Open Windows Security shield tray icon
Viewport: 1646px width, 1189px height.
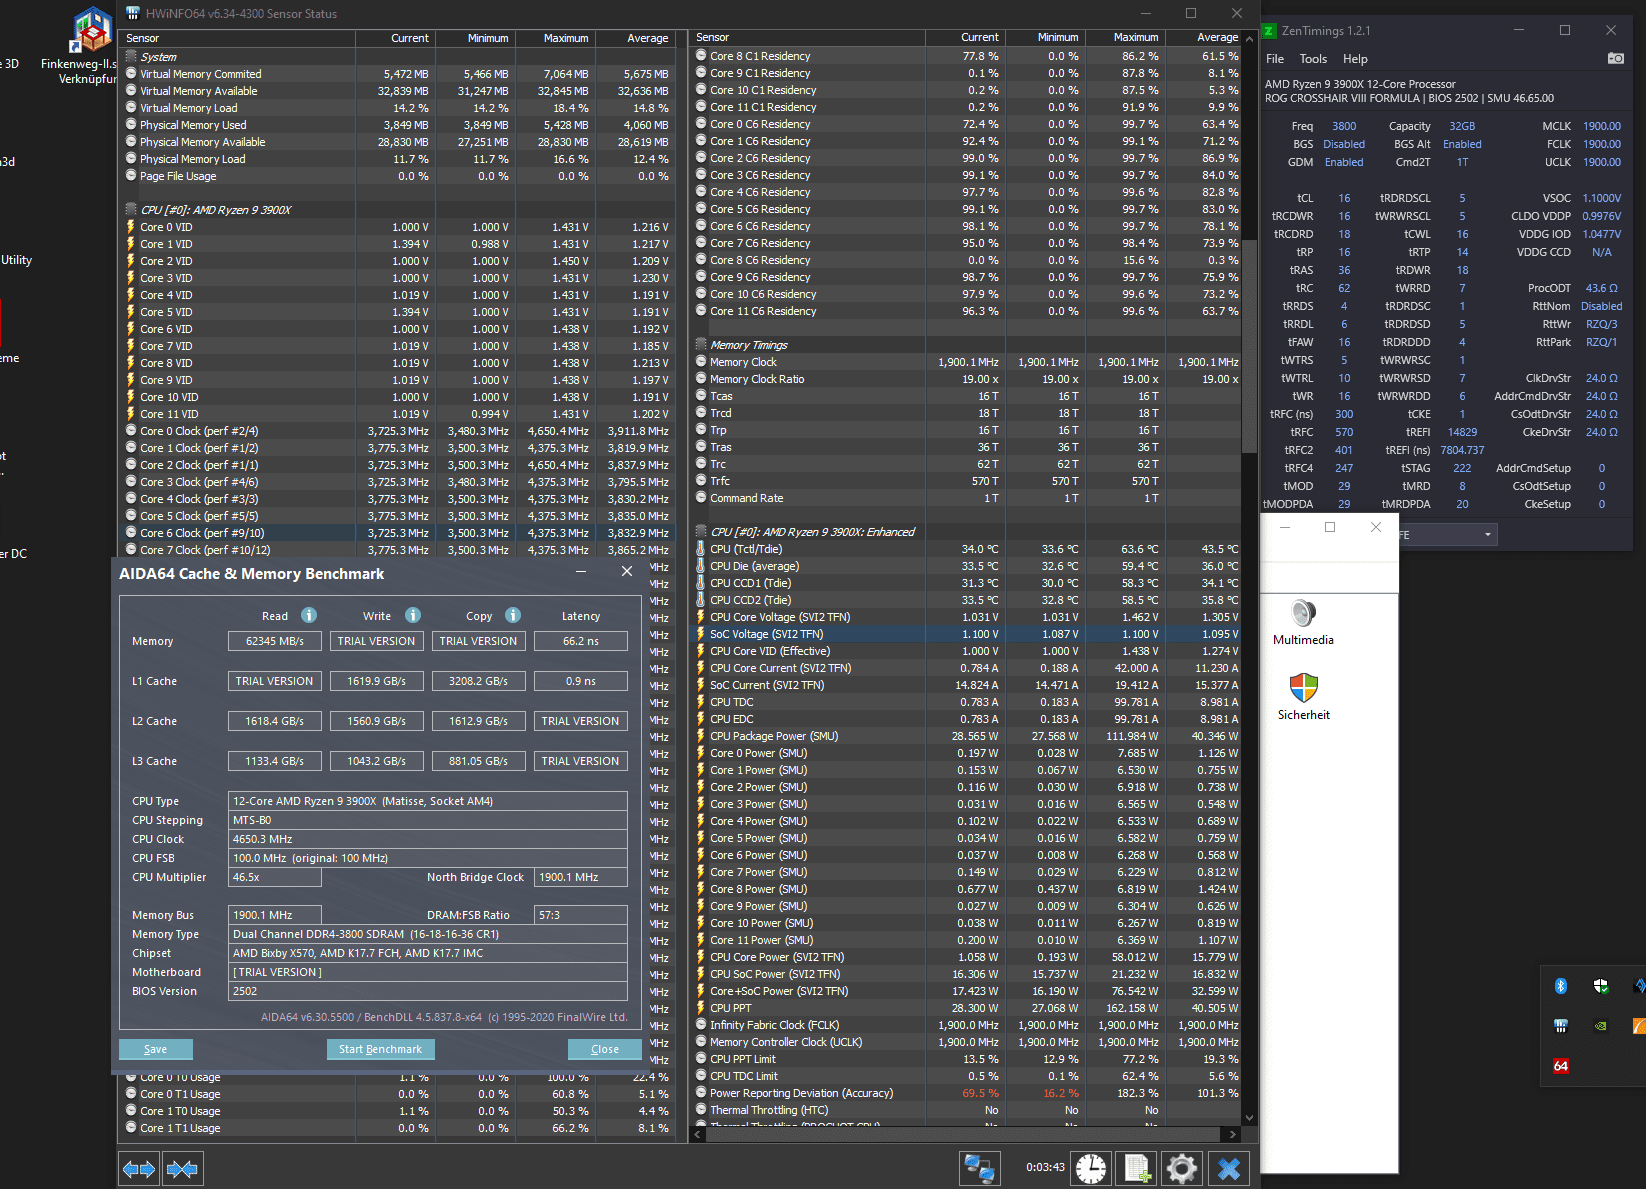[1600, 986]
